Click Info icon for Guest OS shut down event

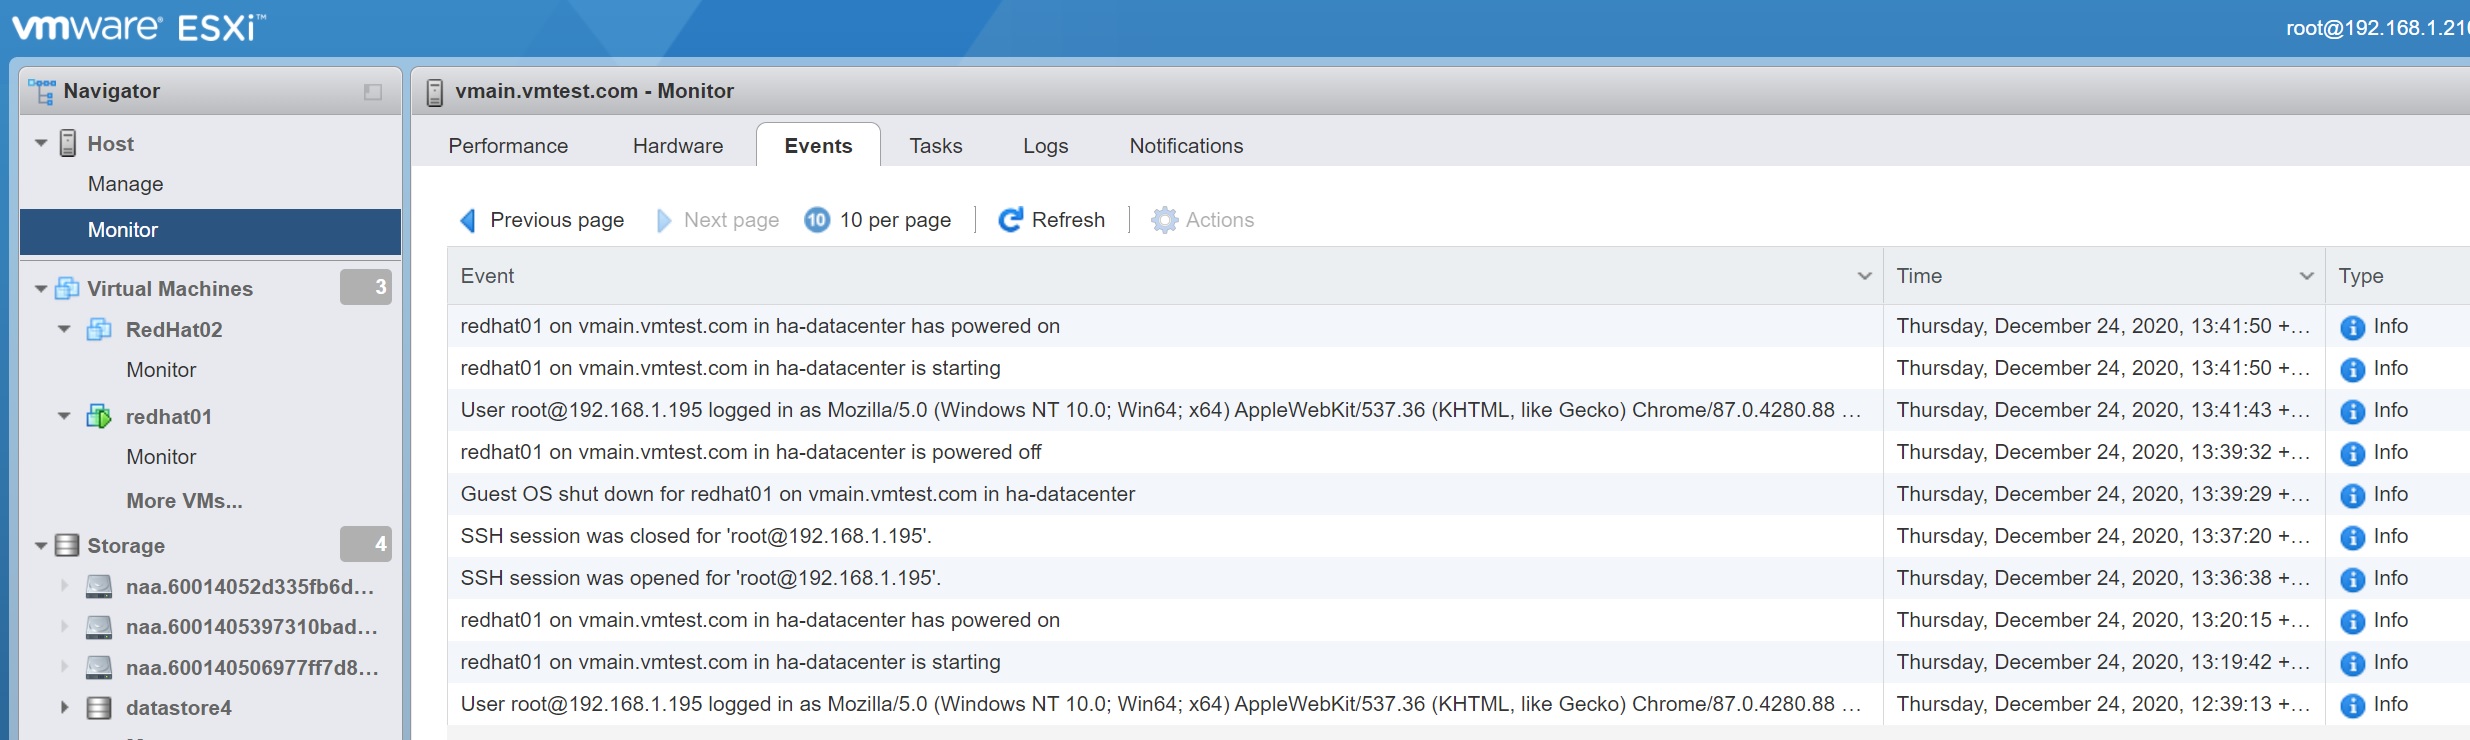point(2353,495)
